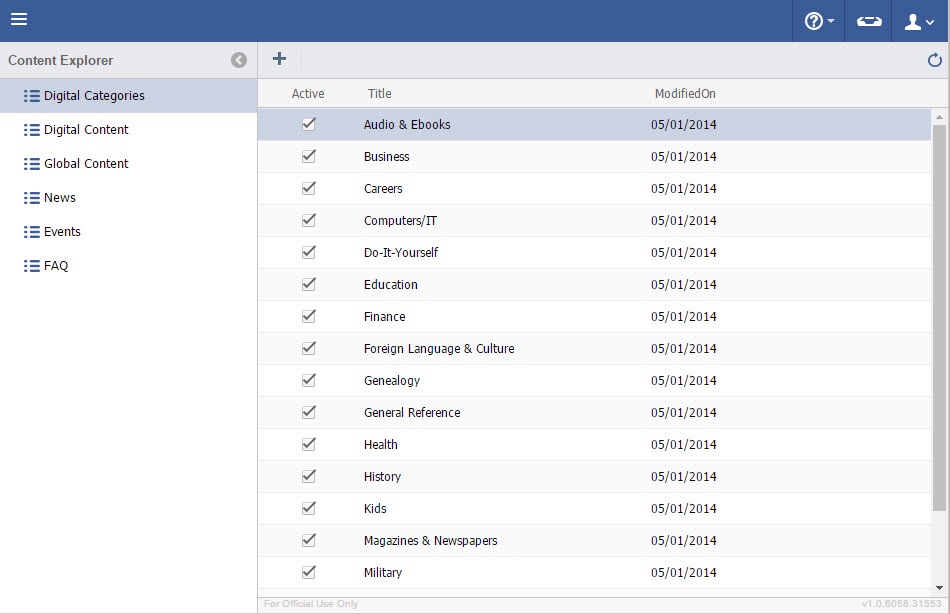Screen dimensions: 950x614
Task: Collapse the Content Explorer panel
Action: point(239,60)
